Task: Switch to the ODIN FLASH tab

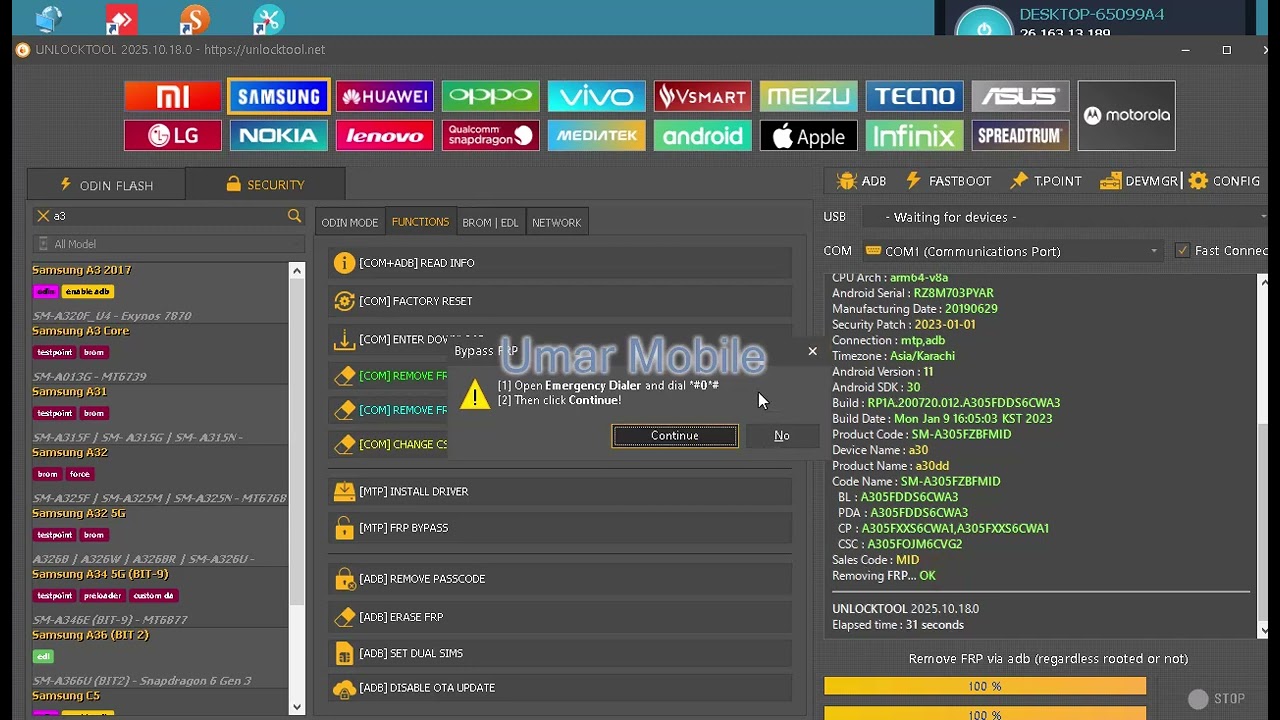Action: point(106,185)
